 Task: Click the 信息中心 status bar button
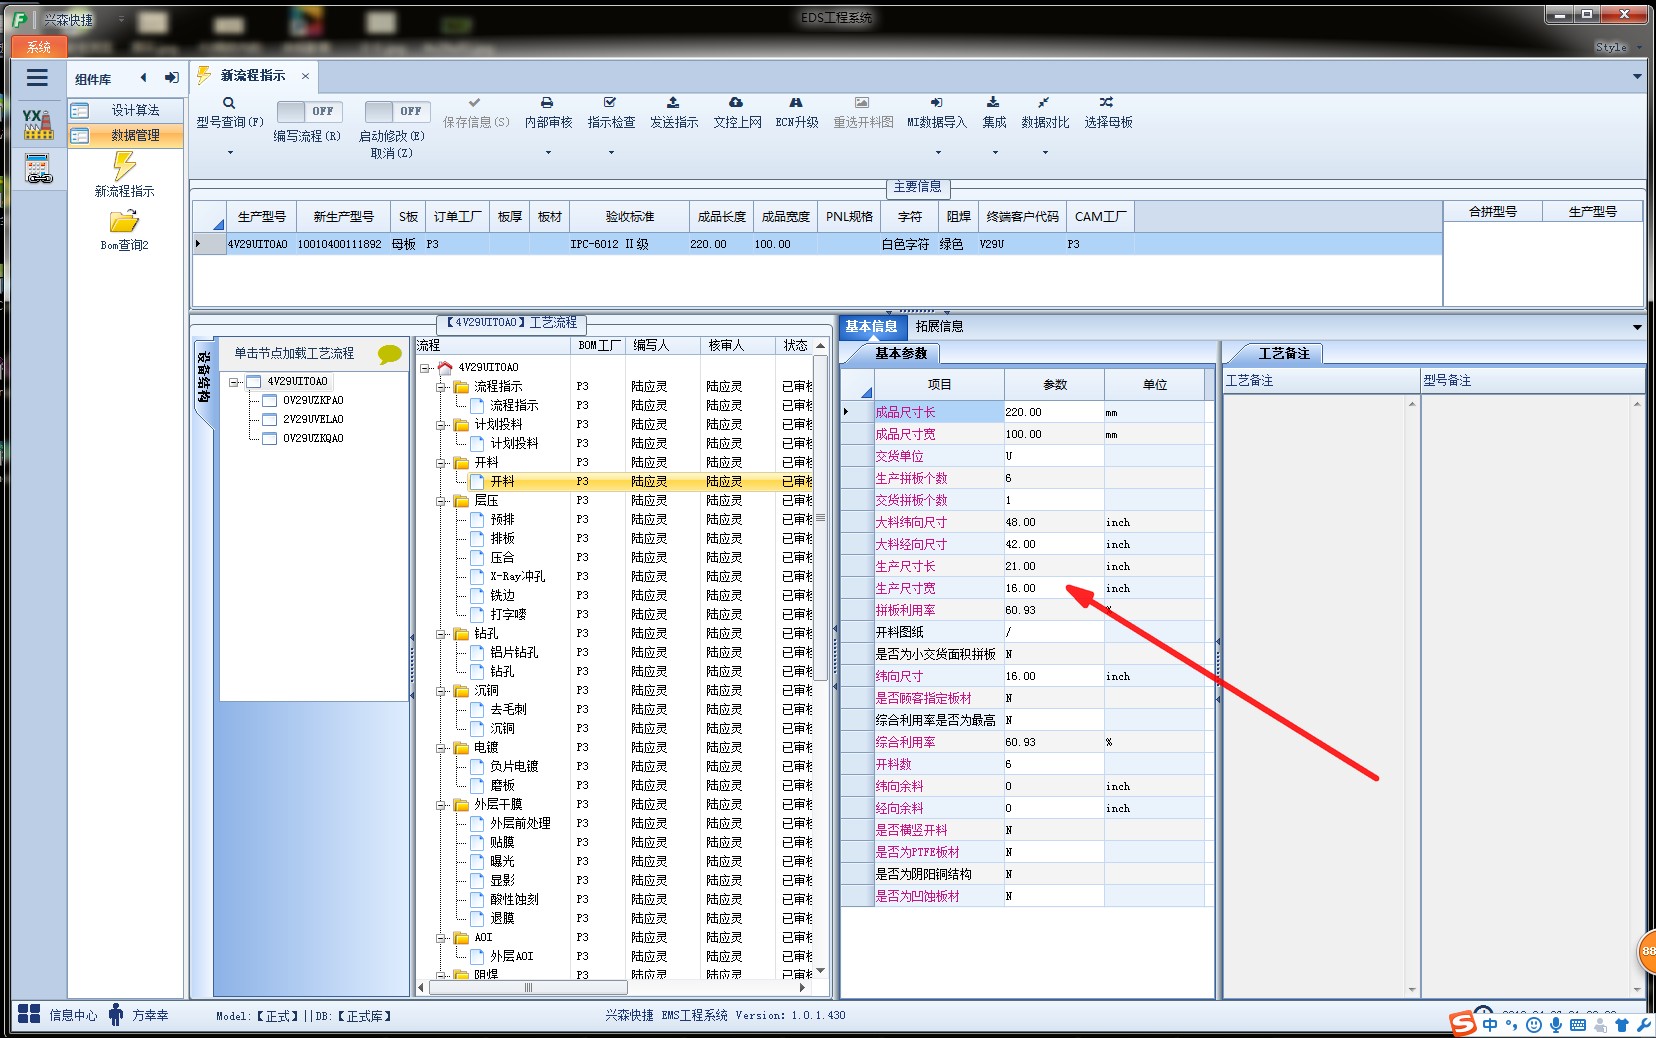click(58, 1015)
